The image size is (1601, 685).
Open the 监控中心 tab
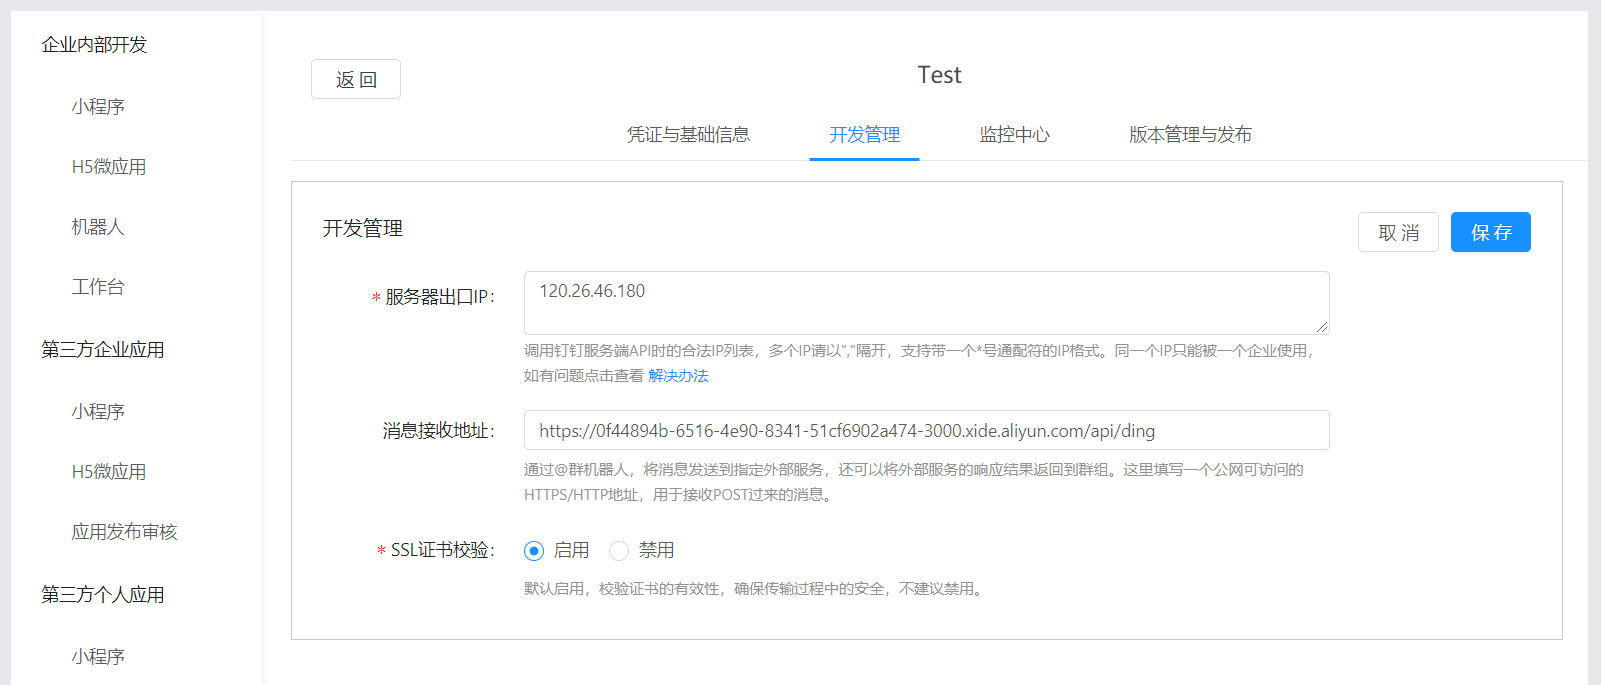point(1014,135)
